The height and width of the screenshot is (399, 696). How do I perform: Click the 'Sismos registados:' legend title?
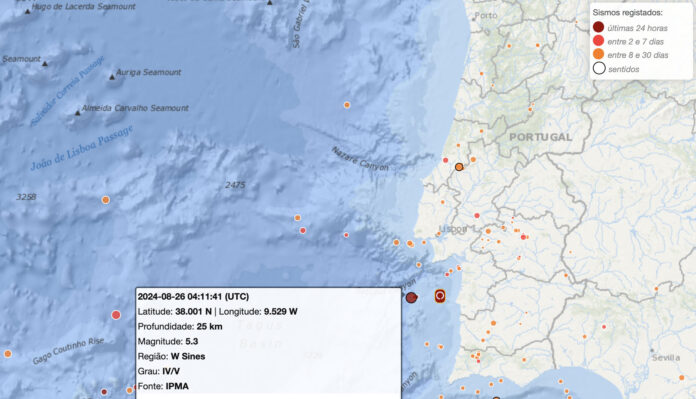(x=627, y=13)
